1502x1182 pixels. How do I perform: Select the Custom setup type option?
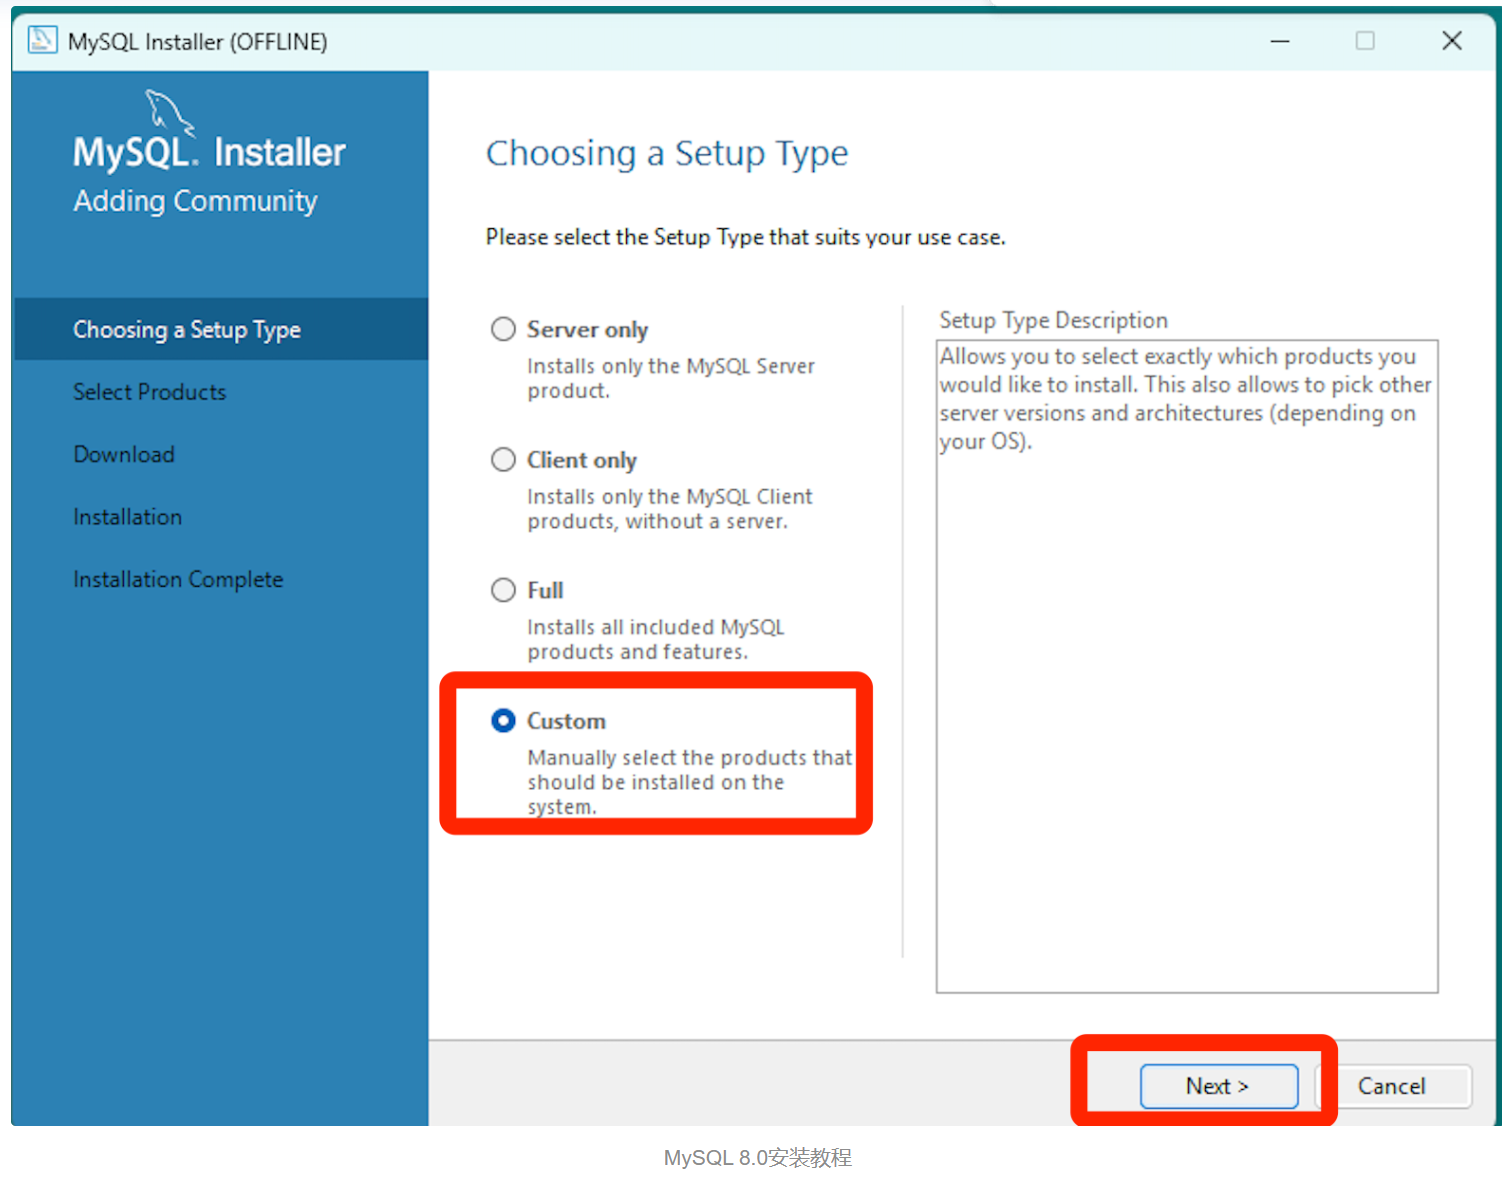503,720
